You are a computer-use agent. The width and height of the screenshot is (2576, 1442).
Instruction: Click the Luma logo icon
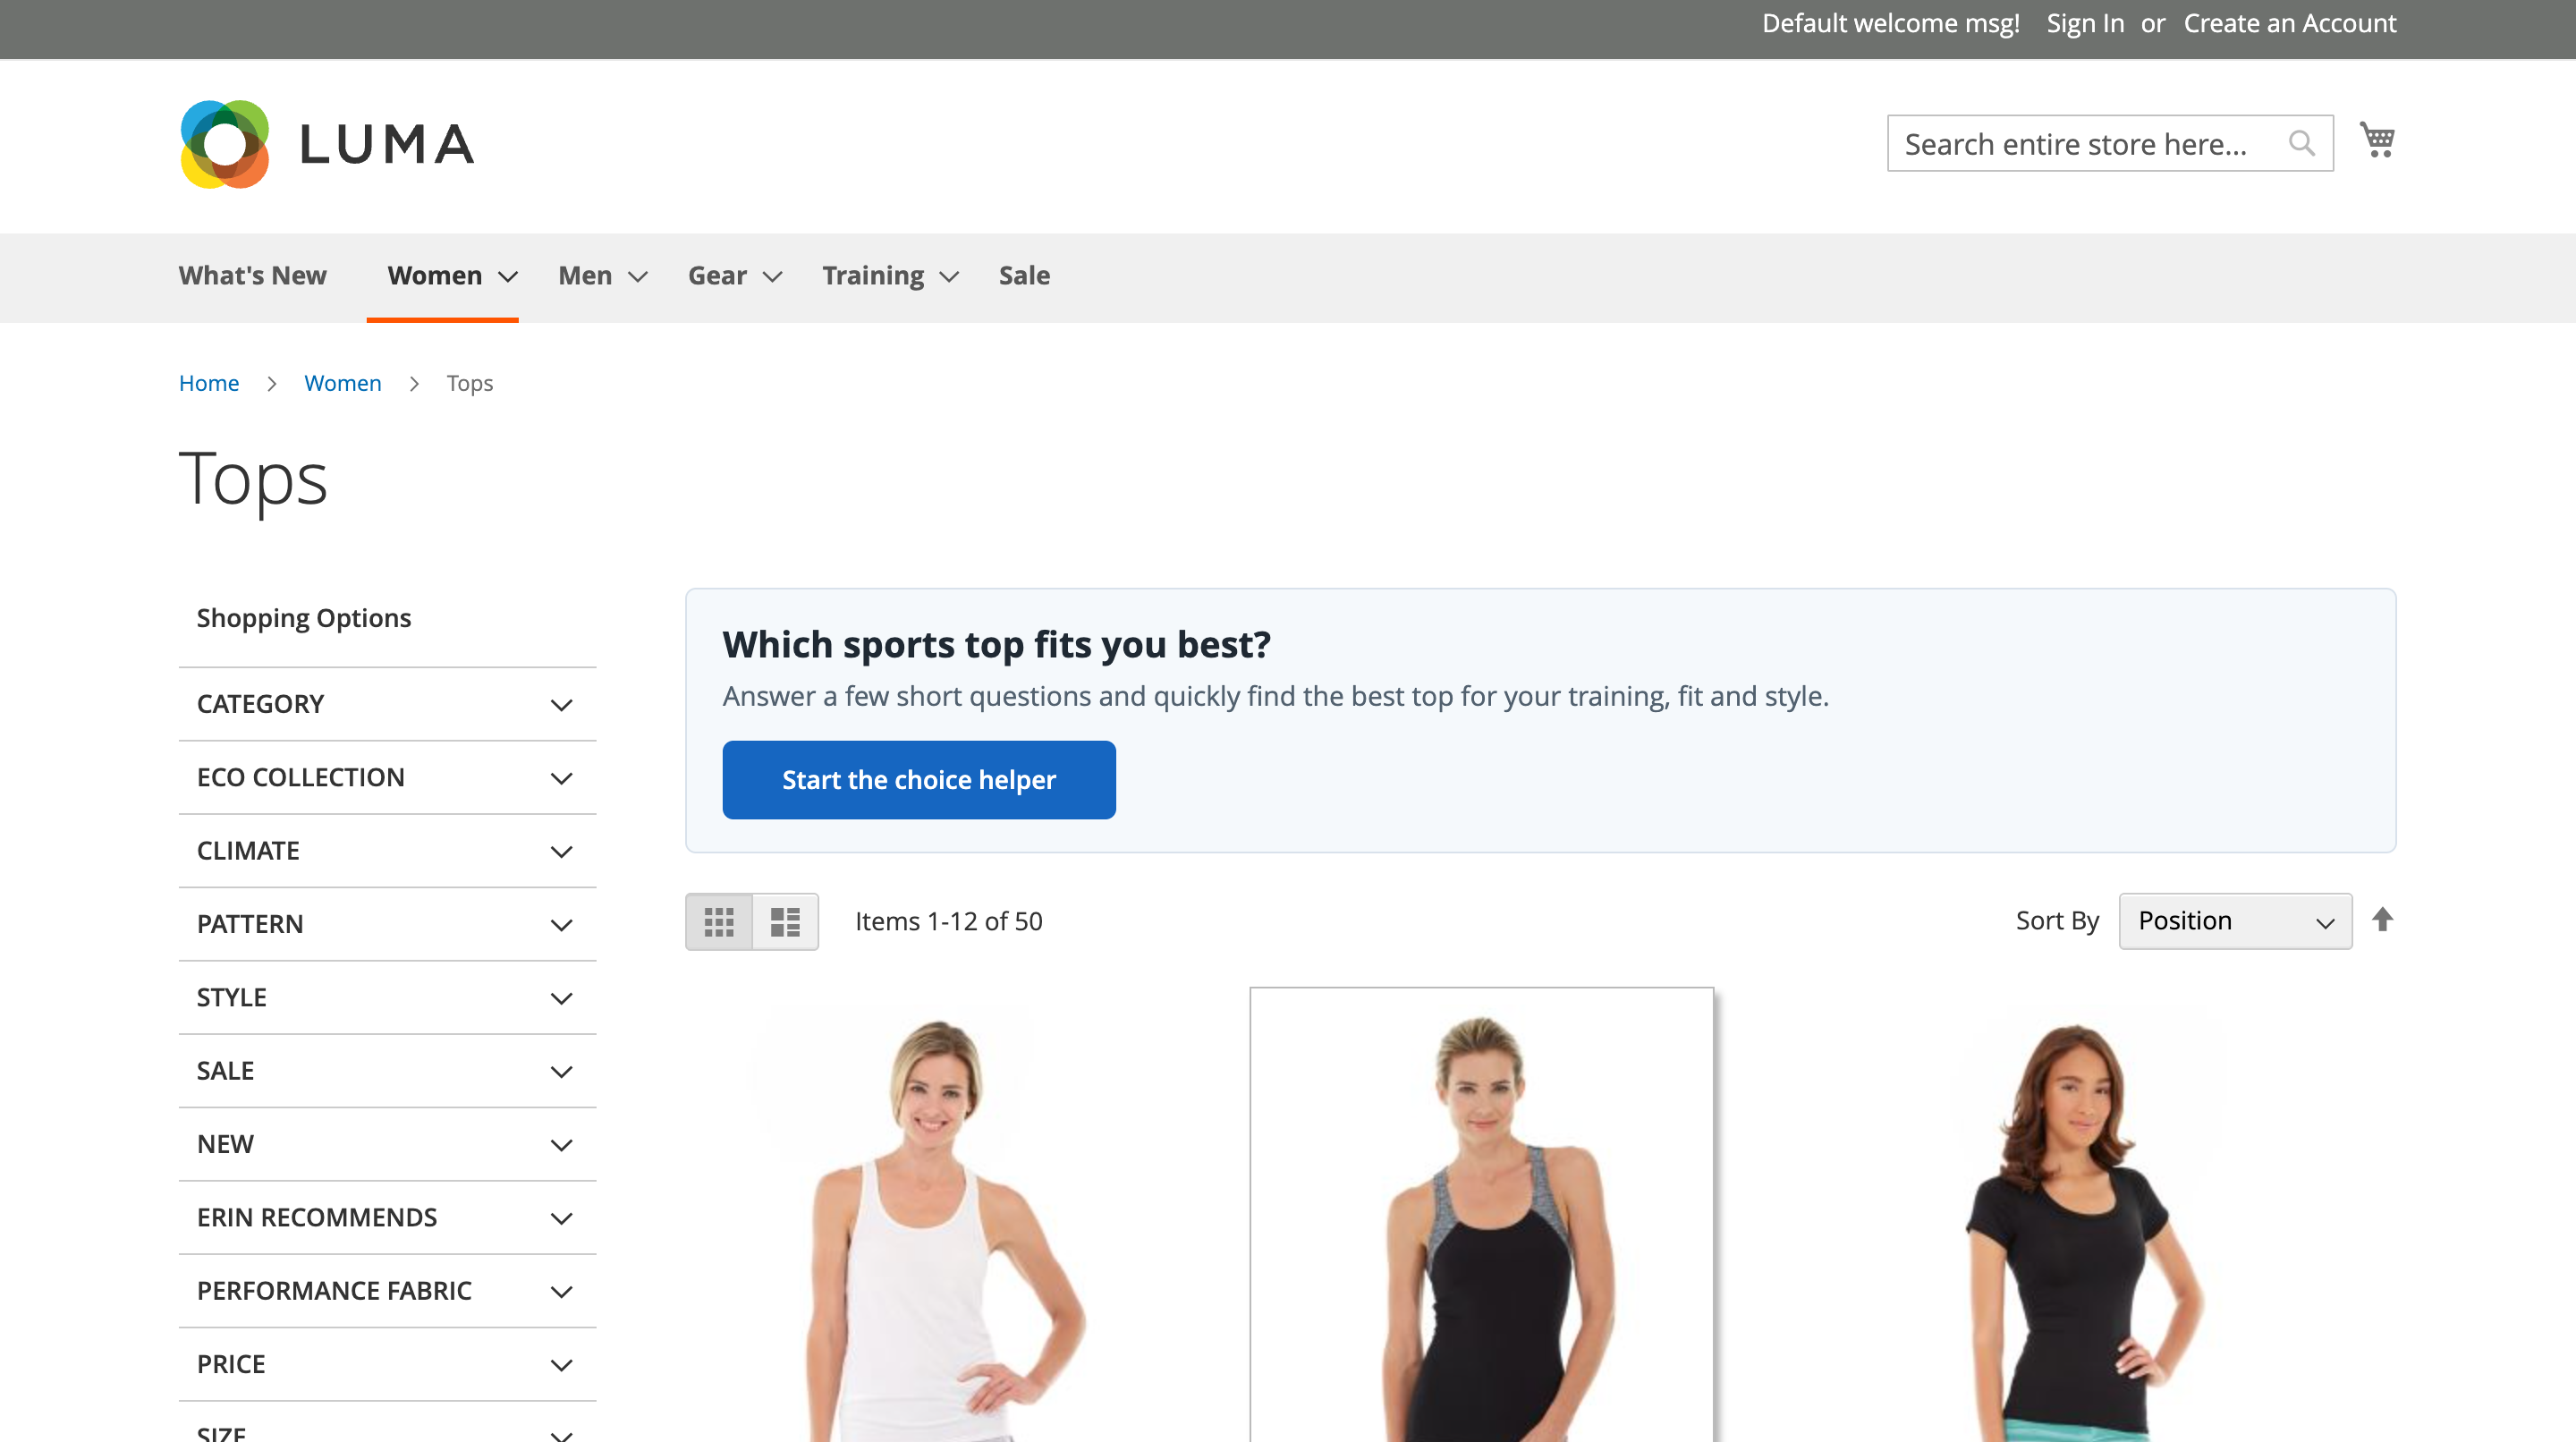tap(225, 144)
